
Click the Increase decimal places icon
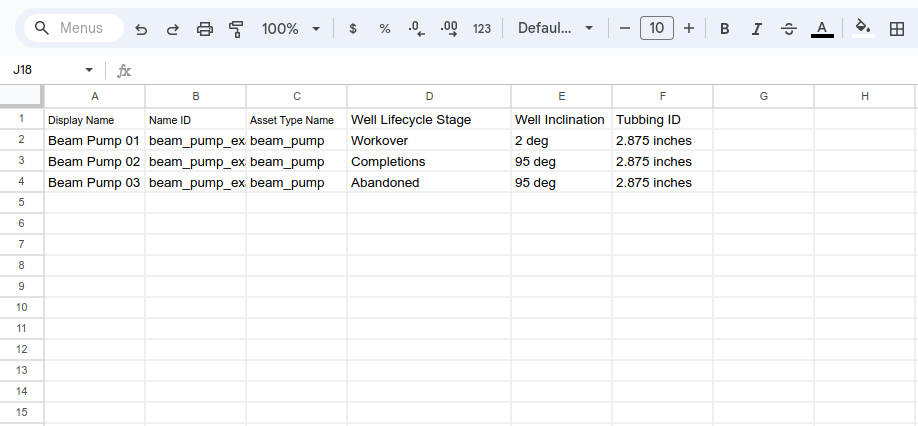(449, 29)
